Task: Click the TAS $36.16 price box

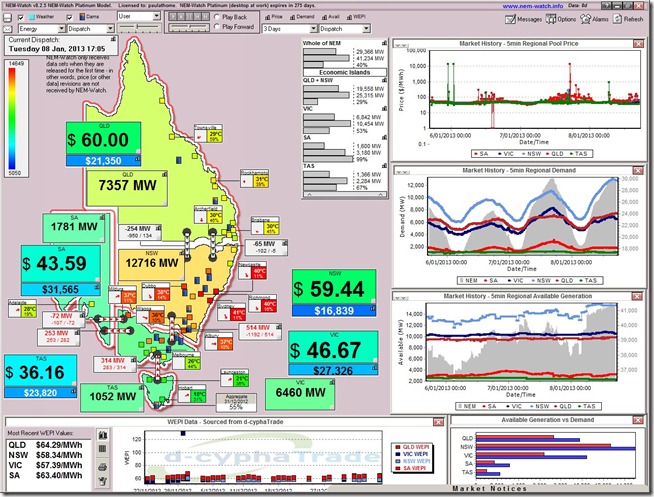Action: 40,371
